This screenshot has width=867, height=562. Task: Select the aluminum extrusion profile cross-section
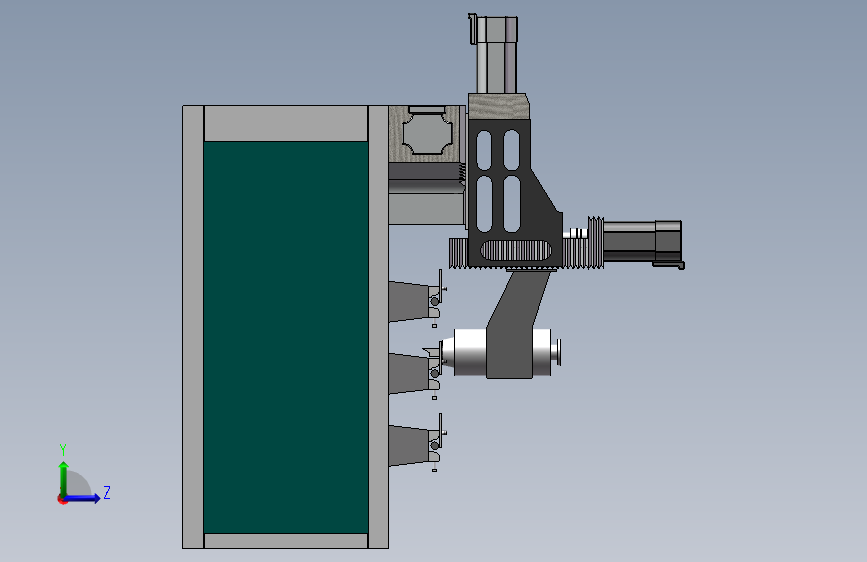tap(428, 133)
